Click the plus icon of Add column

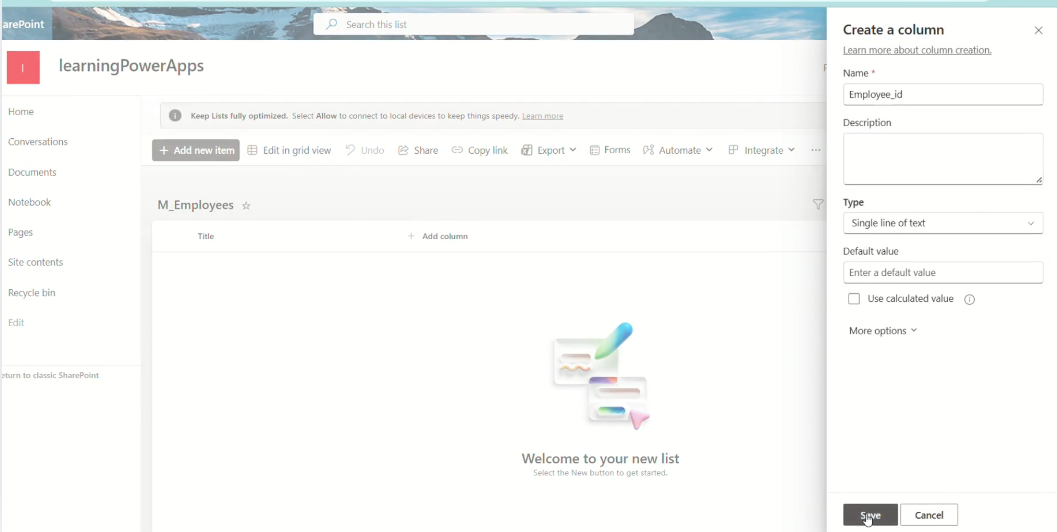[x=411, y=236]
